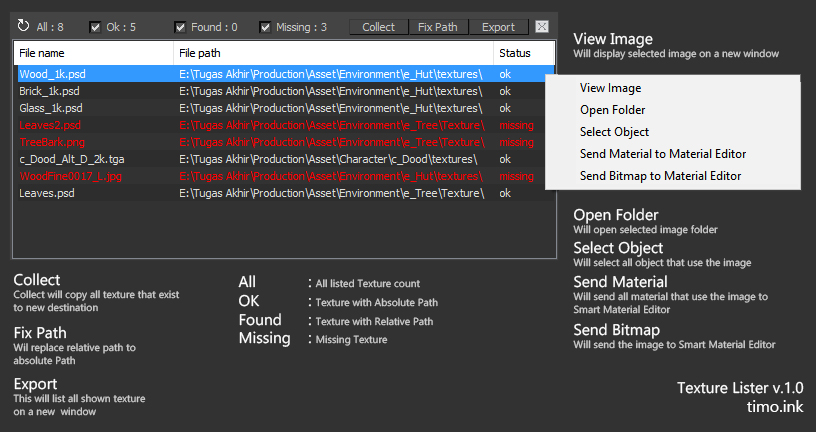Choose Select Object in context menu
Viewport: 816px width, 432px height.
tap(614, 132)
